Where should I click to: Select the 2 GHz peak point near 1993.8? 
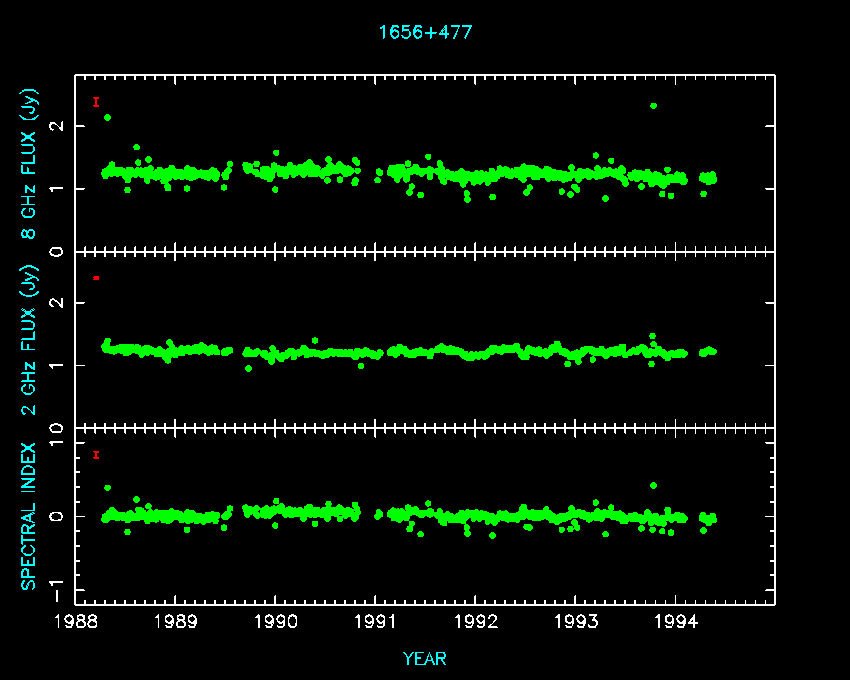(x=652, y=337)
